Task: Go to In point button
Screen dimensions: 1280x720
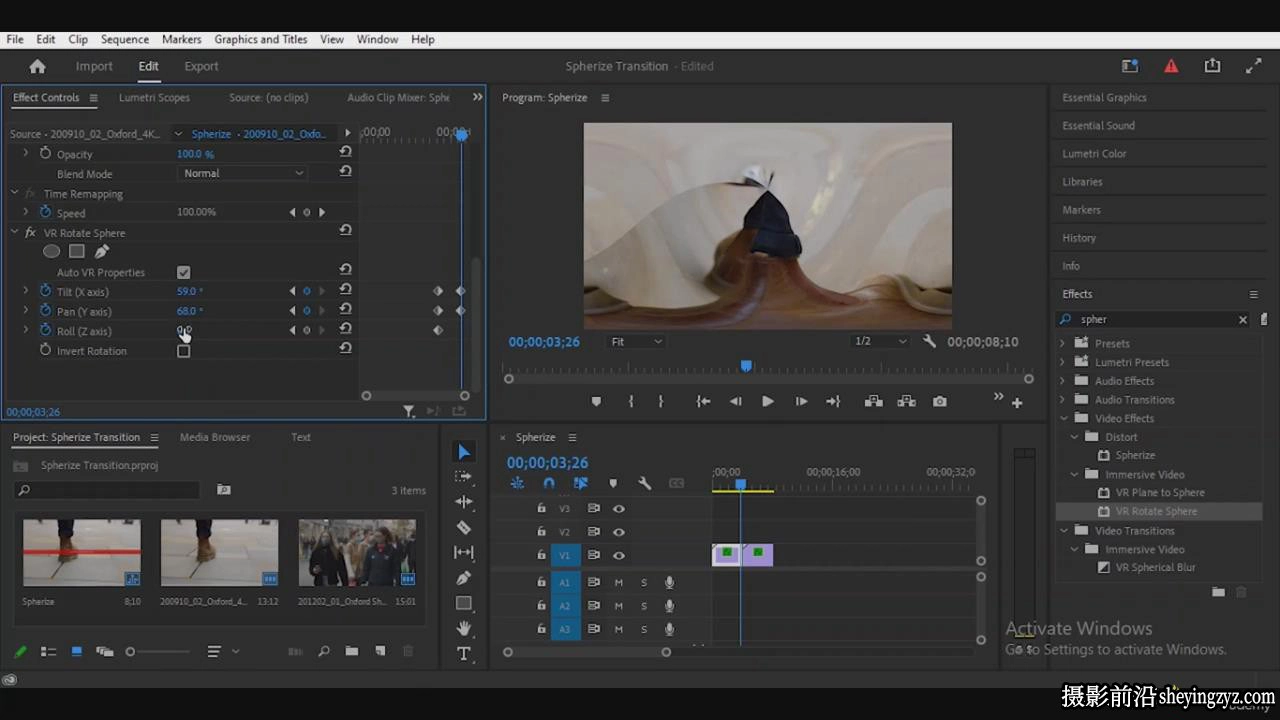Action: click(x=703, y=401)
